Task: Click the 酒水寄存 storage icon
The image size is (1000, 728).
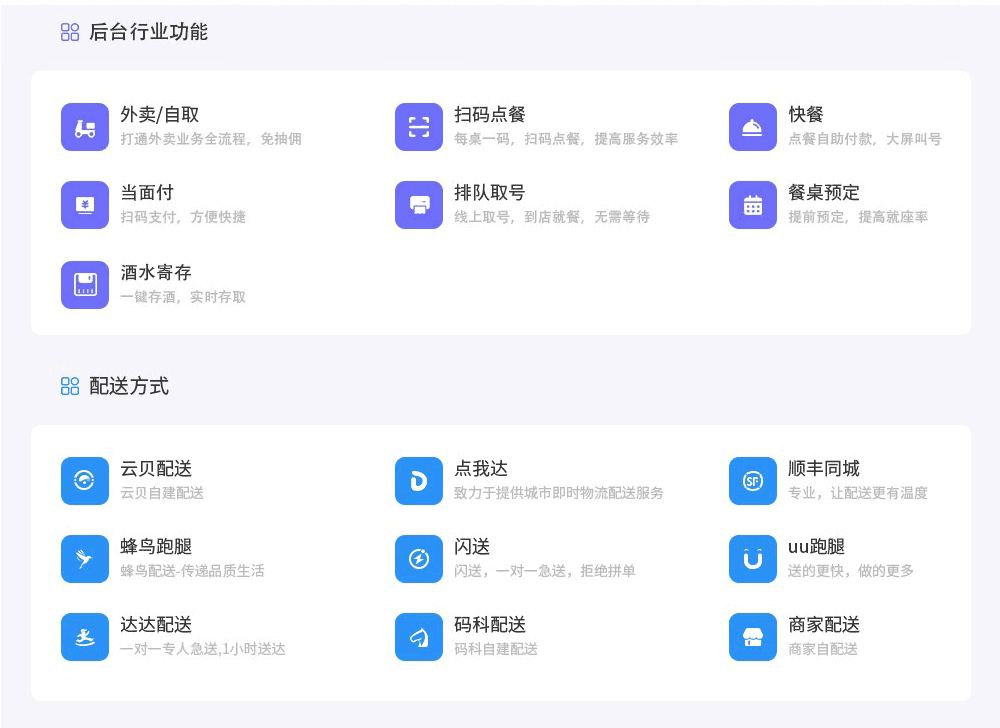Action: [85, 285]
